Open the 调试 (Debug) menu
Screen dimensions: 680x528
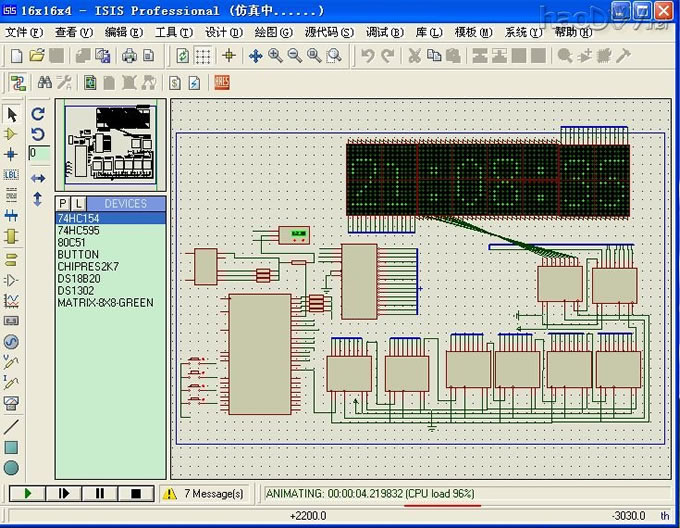384,32
